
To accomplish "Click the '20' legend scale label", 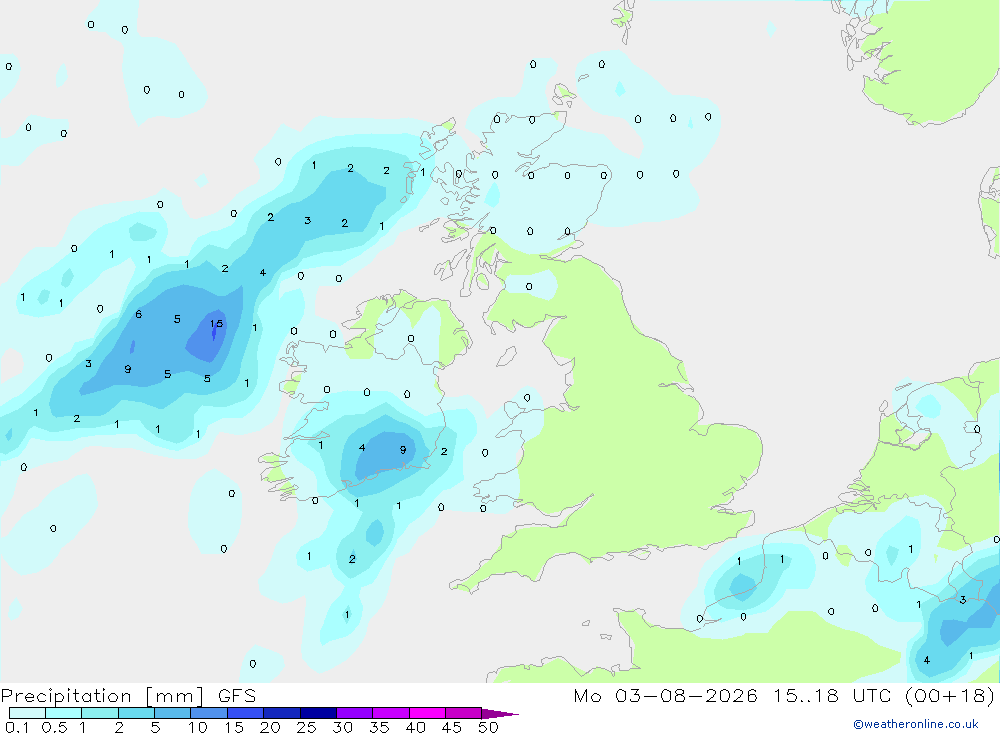I will [270, 727].
